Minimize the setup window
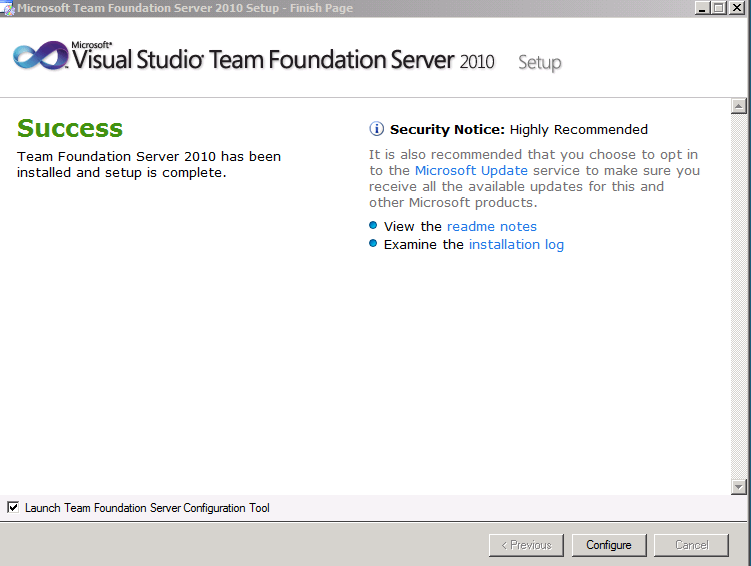The height and width of the screenshot is (566, 751). click(x=703, y=8)
